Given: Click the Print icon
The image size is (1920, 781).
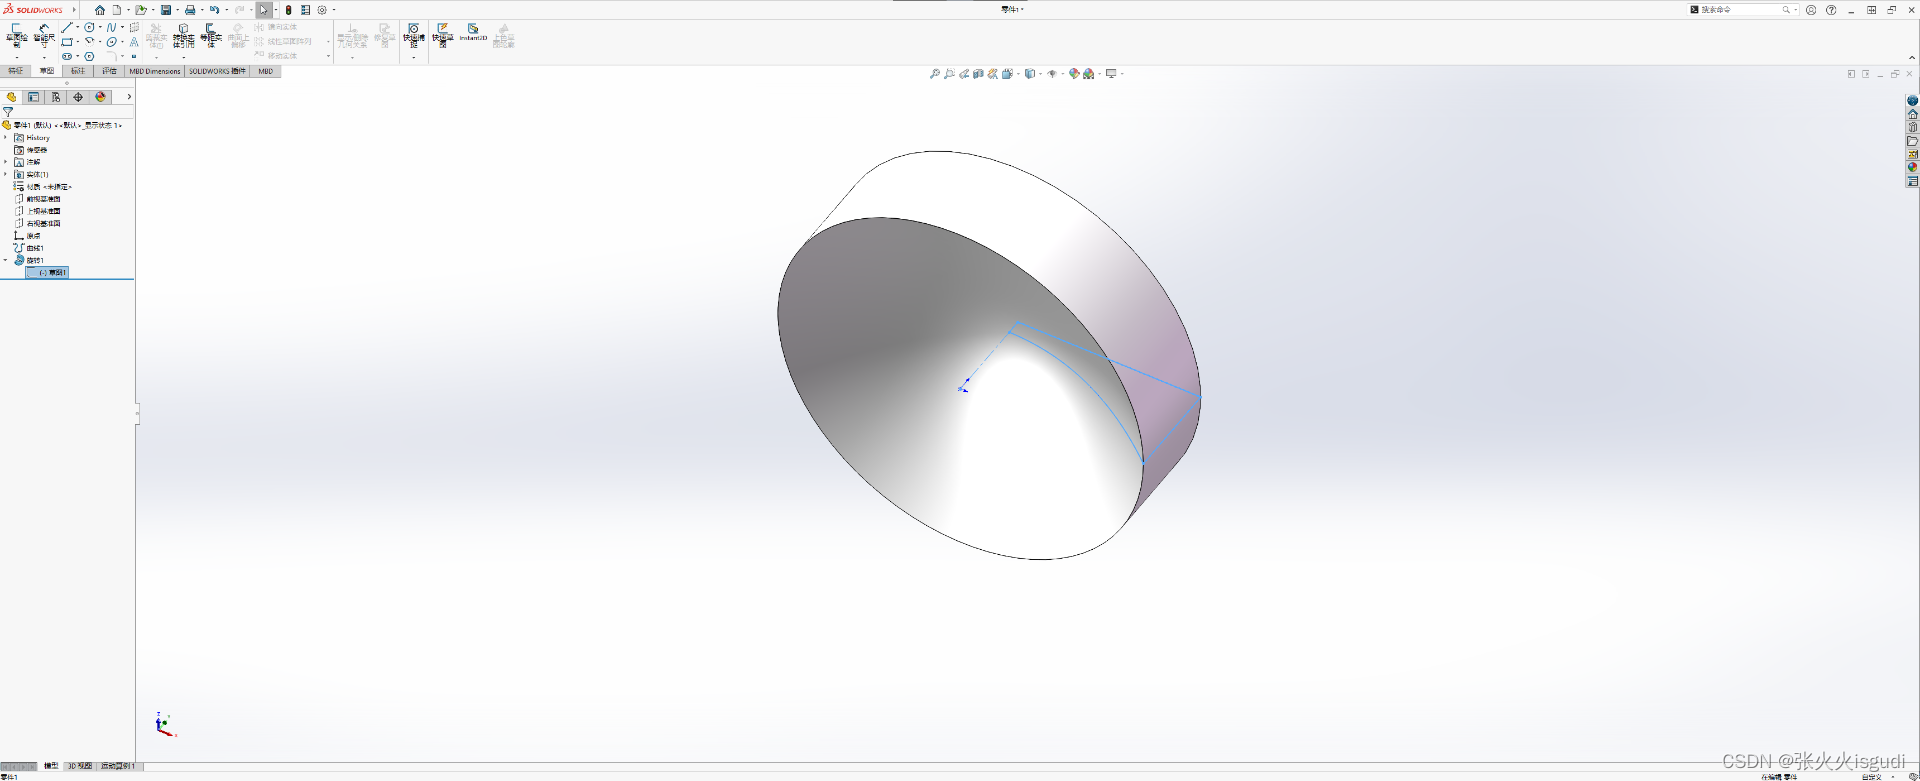Looking at the screenshot, I should [190, 10].
